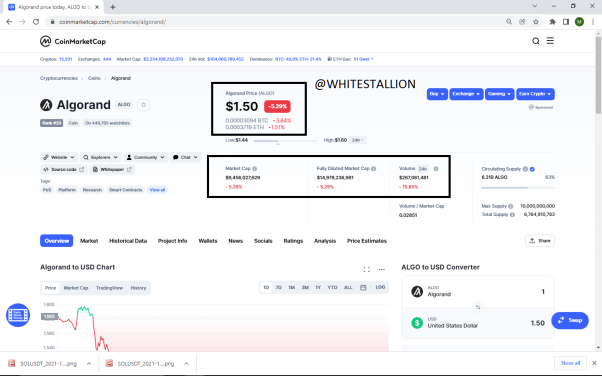Open the browser zoom magnifier icon in address bar
Viewport: 602px width, 377px height.
(x=509, y=22)
